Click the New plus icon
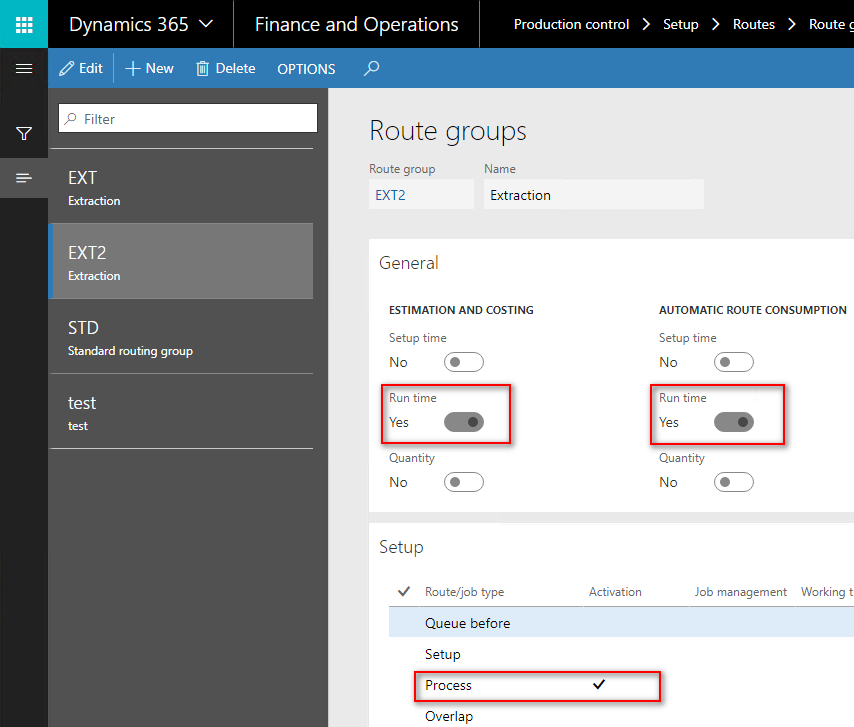854x727 pixels. click(132, 68)
